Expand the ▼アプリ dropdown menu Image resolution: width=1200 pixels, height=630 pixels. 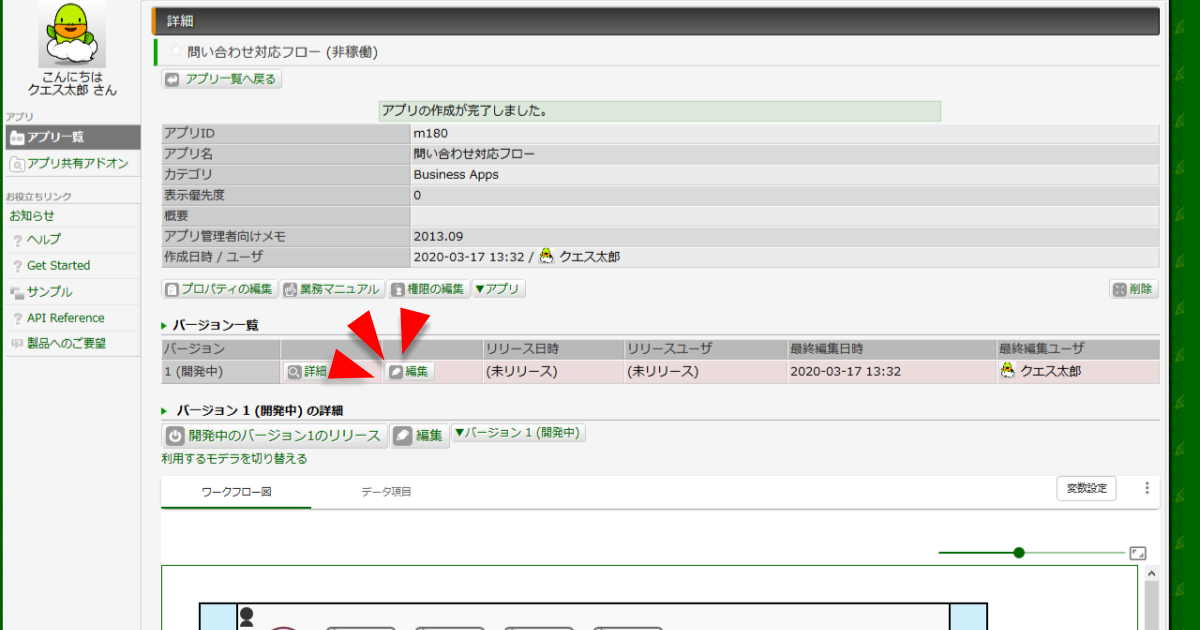(499, 289)
